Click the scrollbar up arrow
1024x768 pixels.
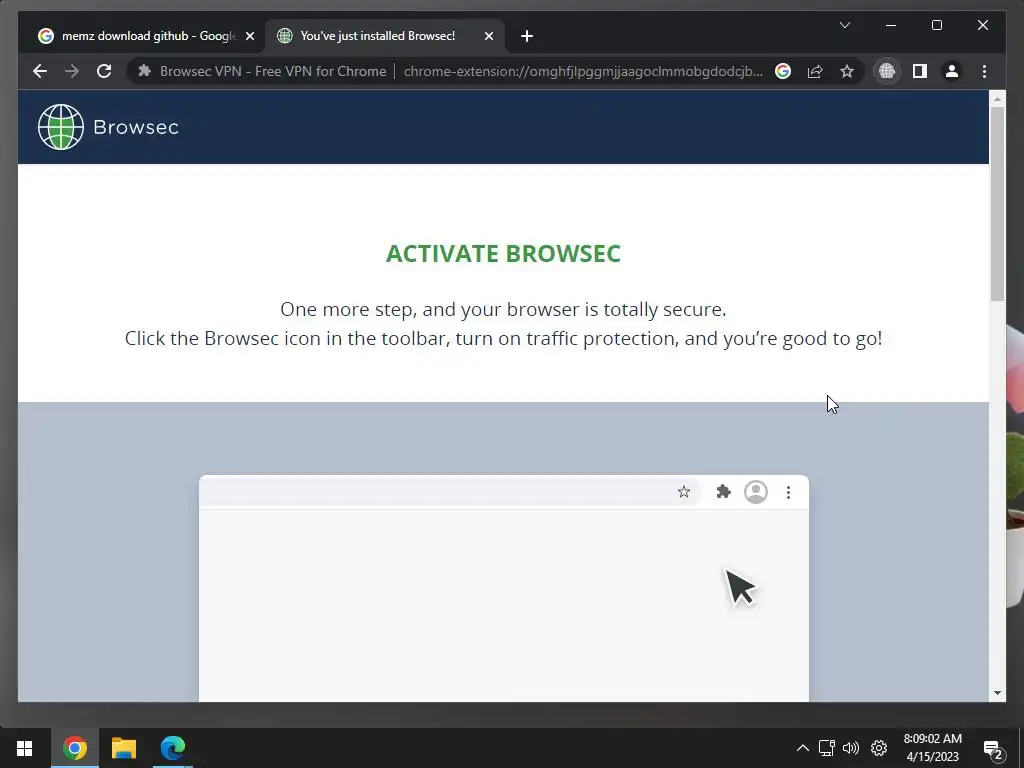(x=997, y=99)
